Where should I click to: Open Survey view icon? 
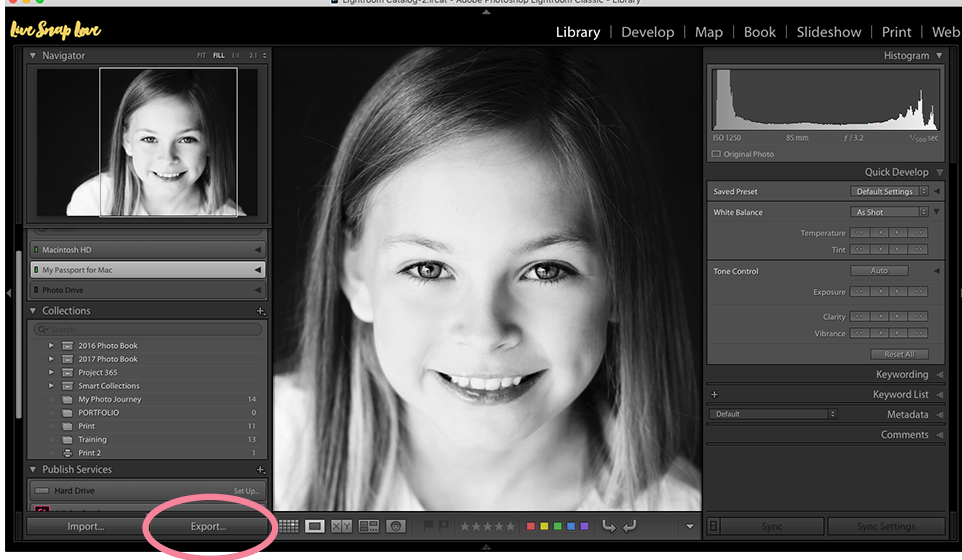coord(369,526)
